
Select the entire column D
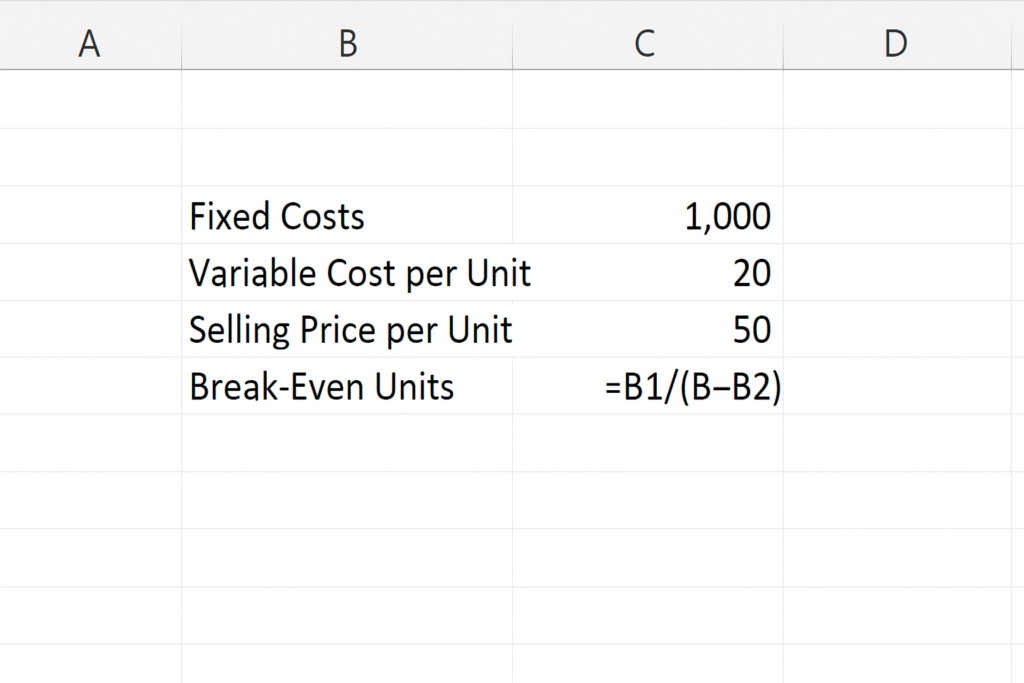896,44
